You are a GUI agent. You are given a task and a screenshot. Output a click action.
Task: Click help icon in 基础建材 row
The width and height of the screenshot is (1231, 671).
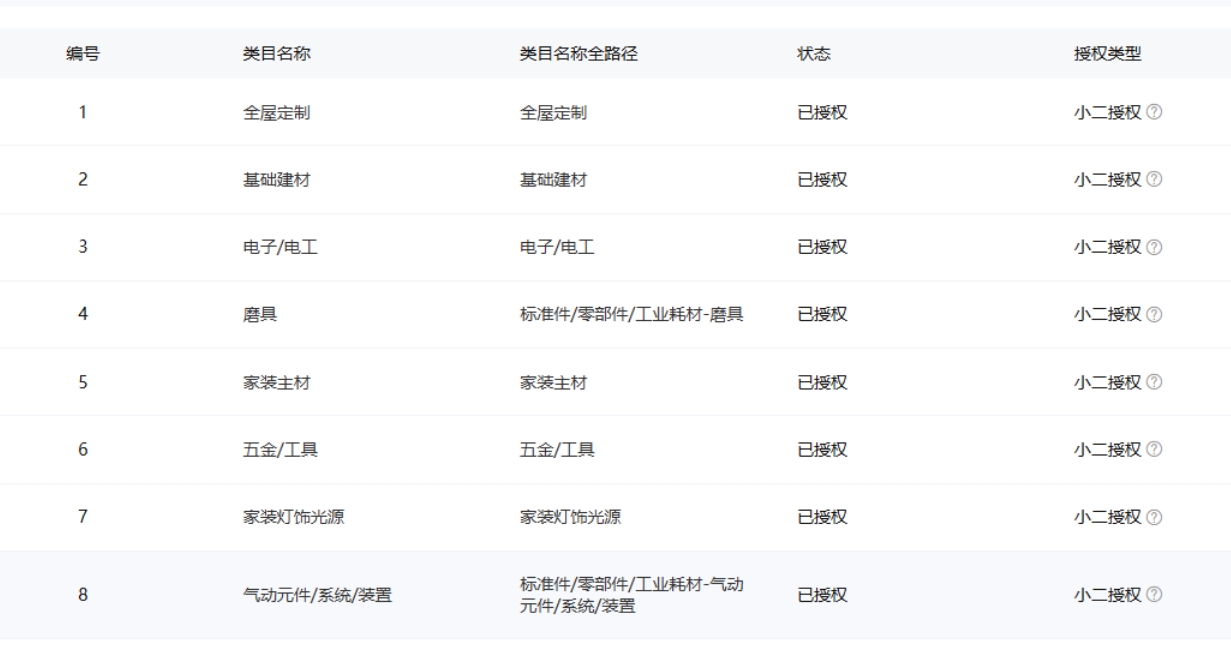1156,180
